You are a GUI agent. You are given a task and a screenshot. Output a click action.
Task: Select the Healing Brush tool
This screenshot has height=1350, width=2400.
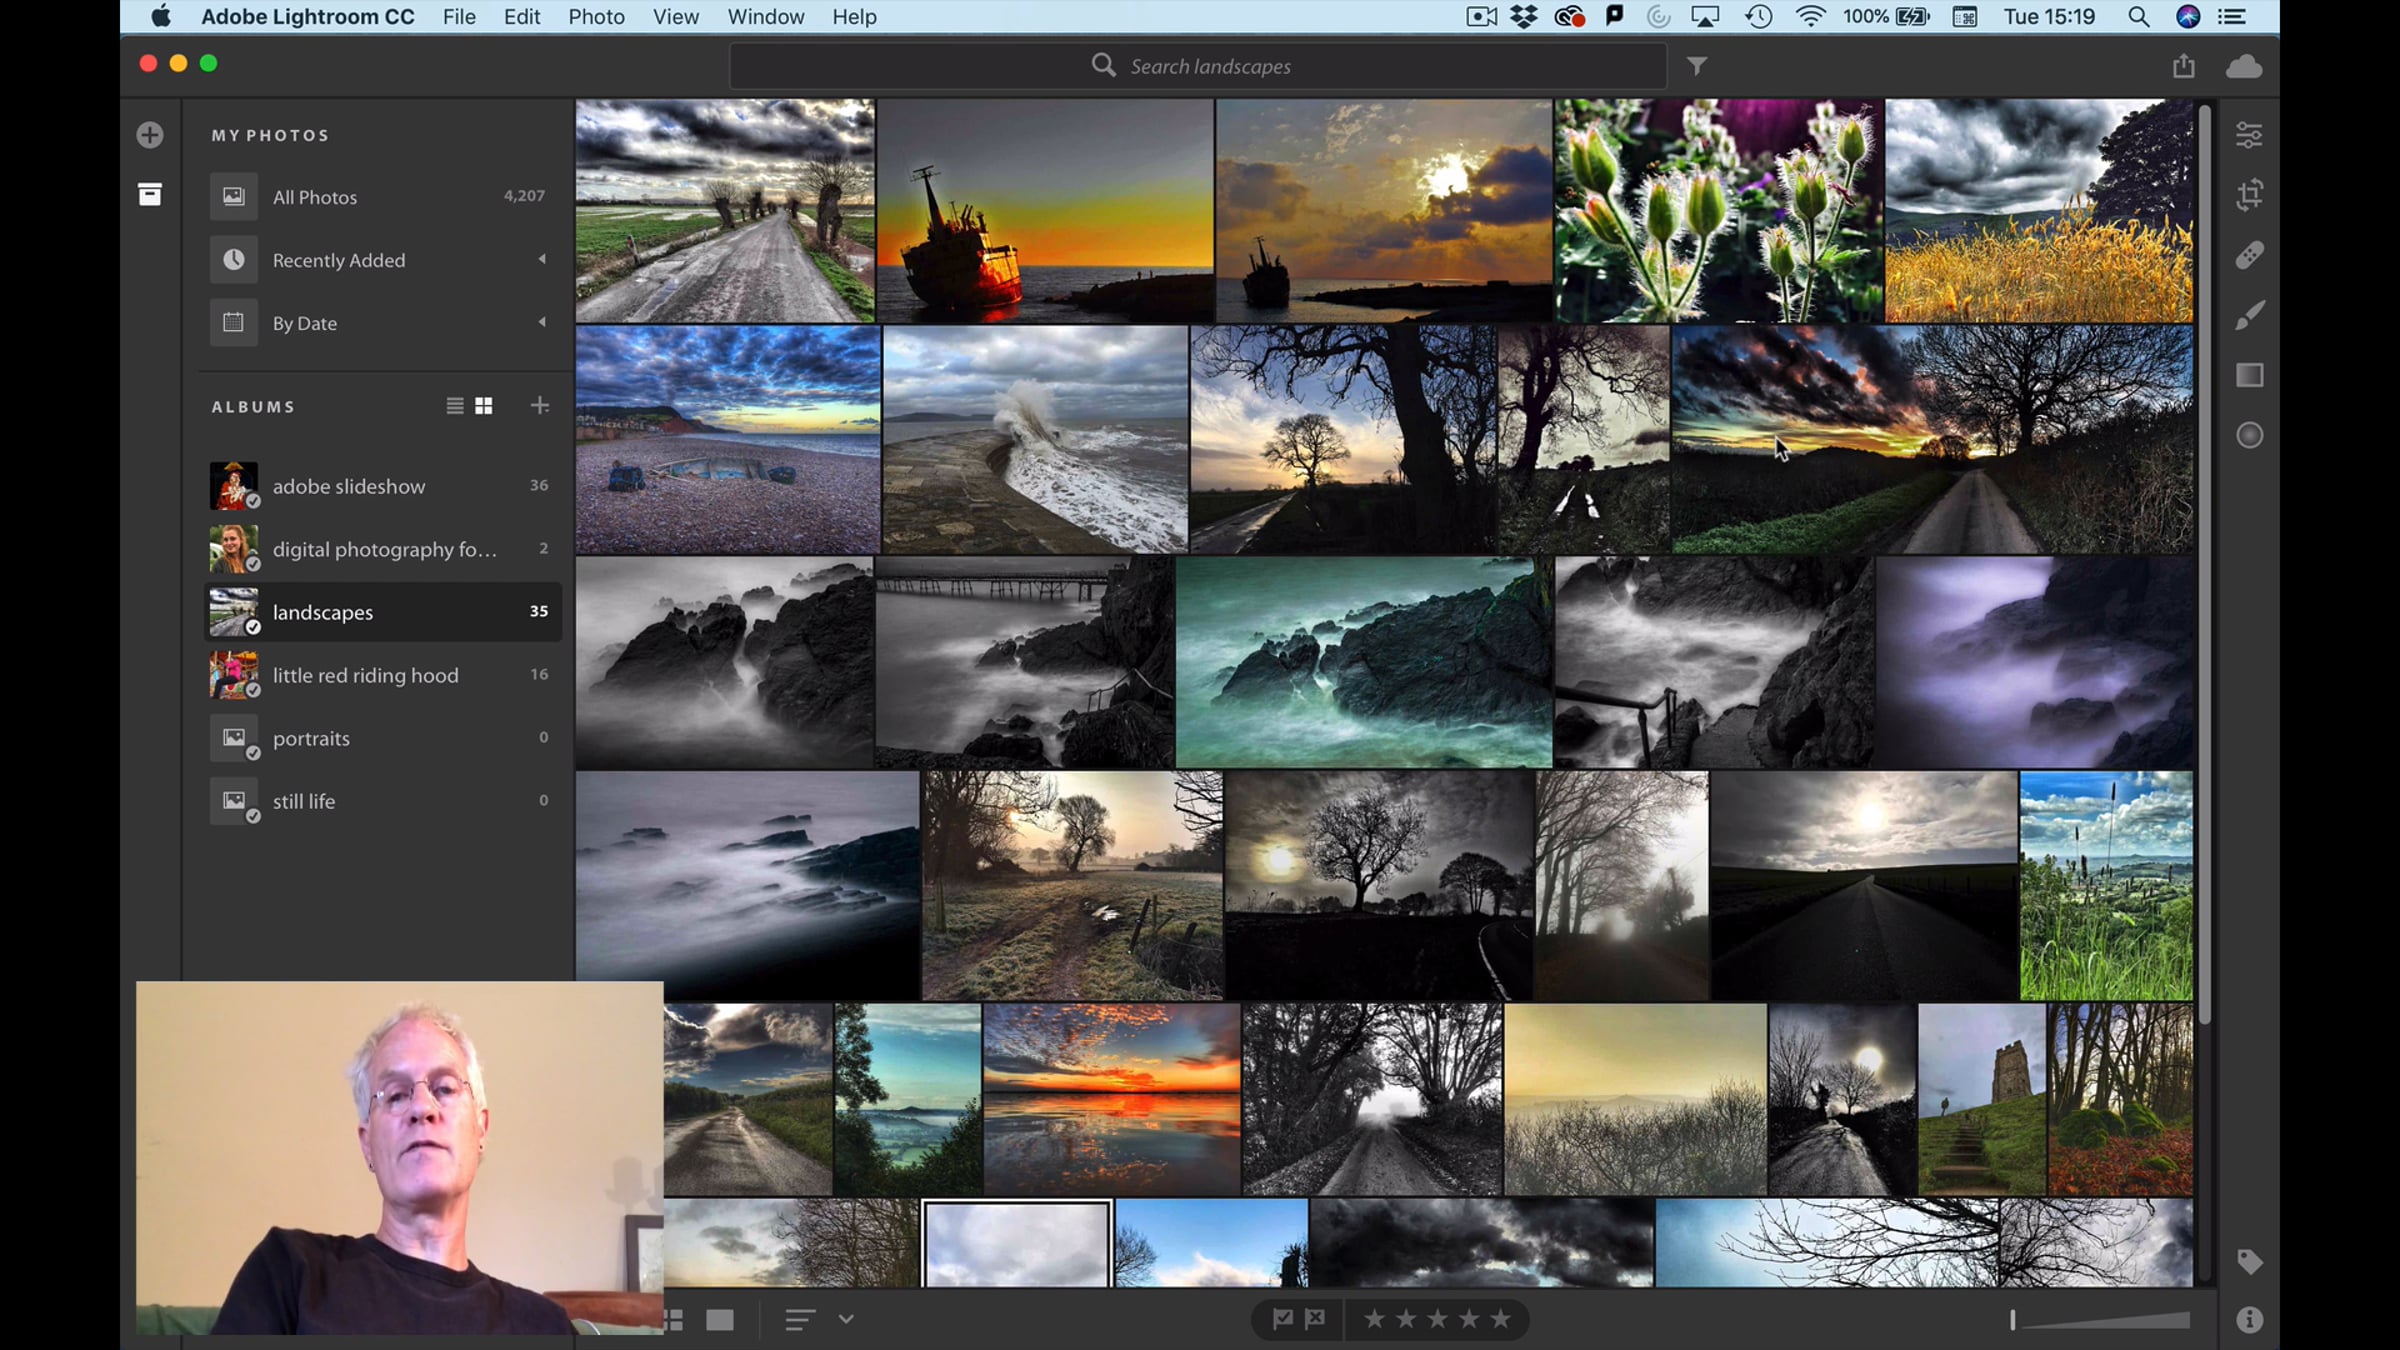pyautogui.click(x=2249, y=255)
